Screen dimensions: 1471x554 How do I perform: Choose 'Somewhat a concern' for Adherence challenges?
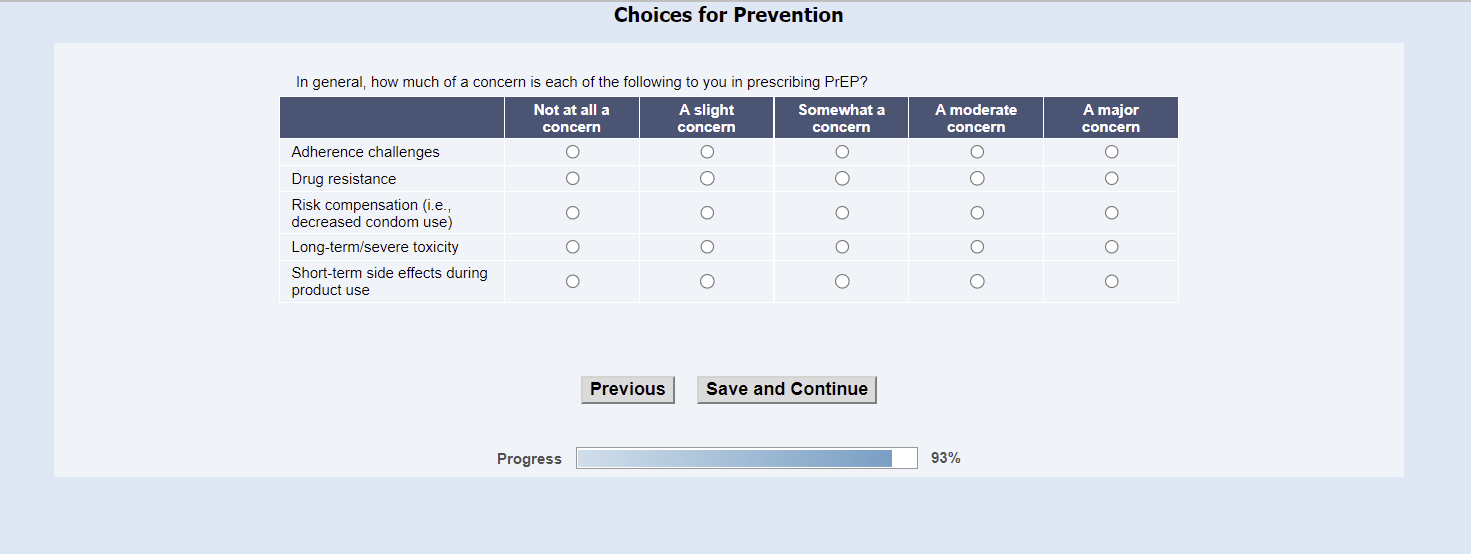point(842,152)
